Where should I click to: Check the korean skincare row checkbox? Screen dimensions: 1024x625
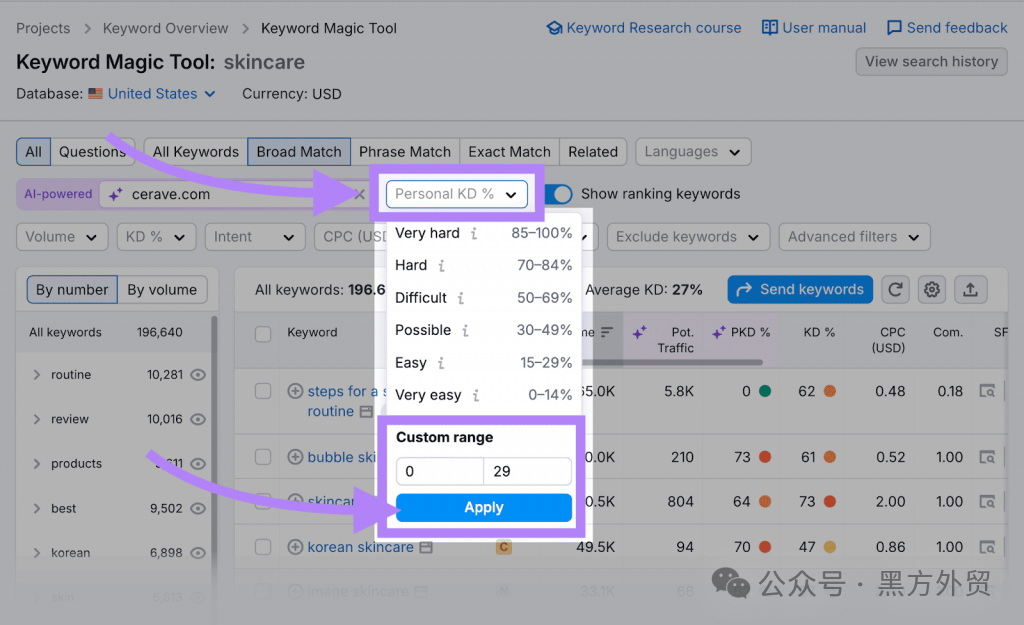tap(263, 547)
